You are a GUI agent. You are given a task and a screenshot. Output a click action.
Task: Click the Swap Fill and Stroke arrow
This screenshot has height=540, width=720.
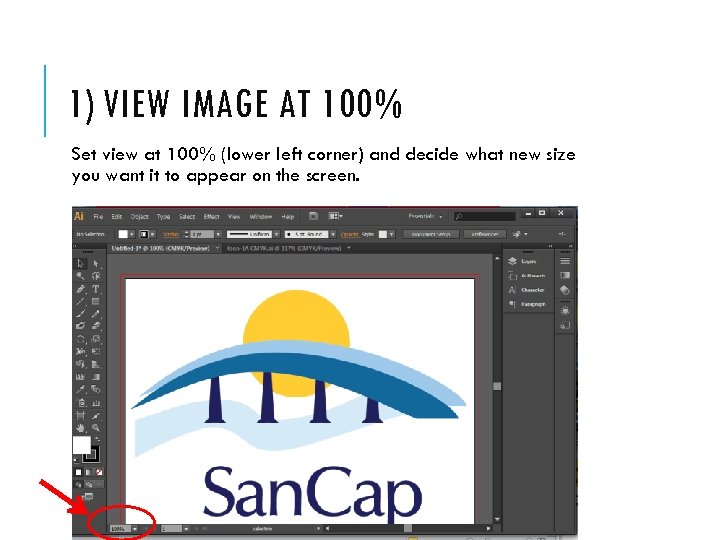pyautogui.click(x=97, y=439)
